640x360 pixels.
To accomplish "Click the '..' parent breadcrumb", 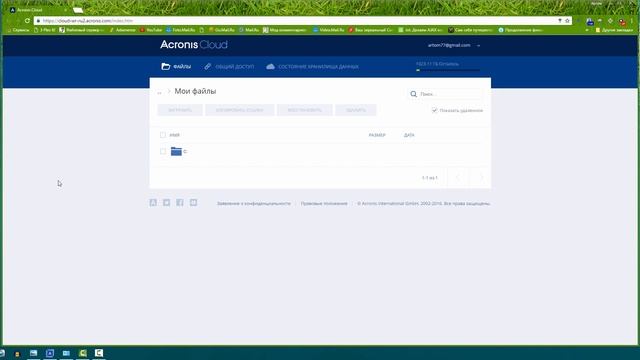I will (160, 92).
